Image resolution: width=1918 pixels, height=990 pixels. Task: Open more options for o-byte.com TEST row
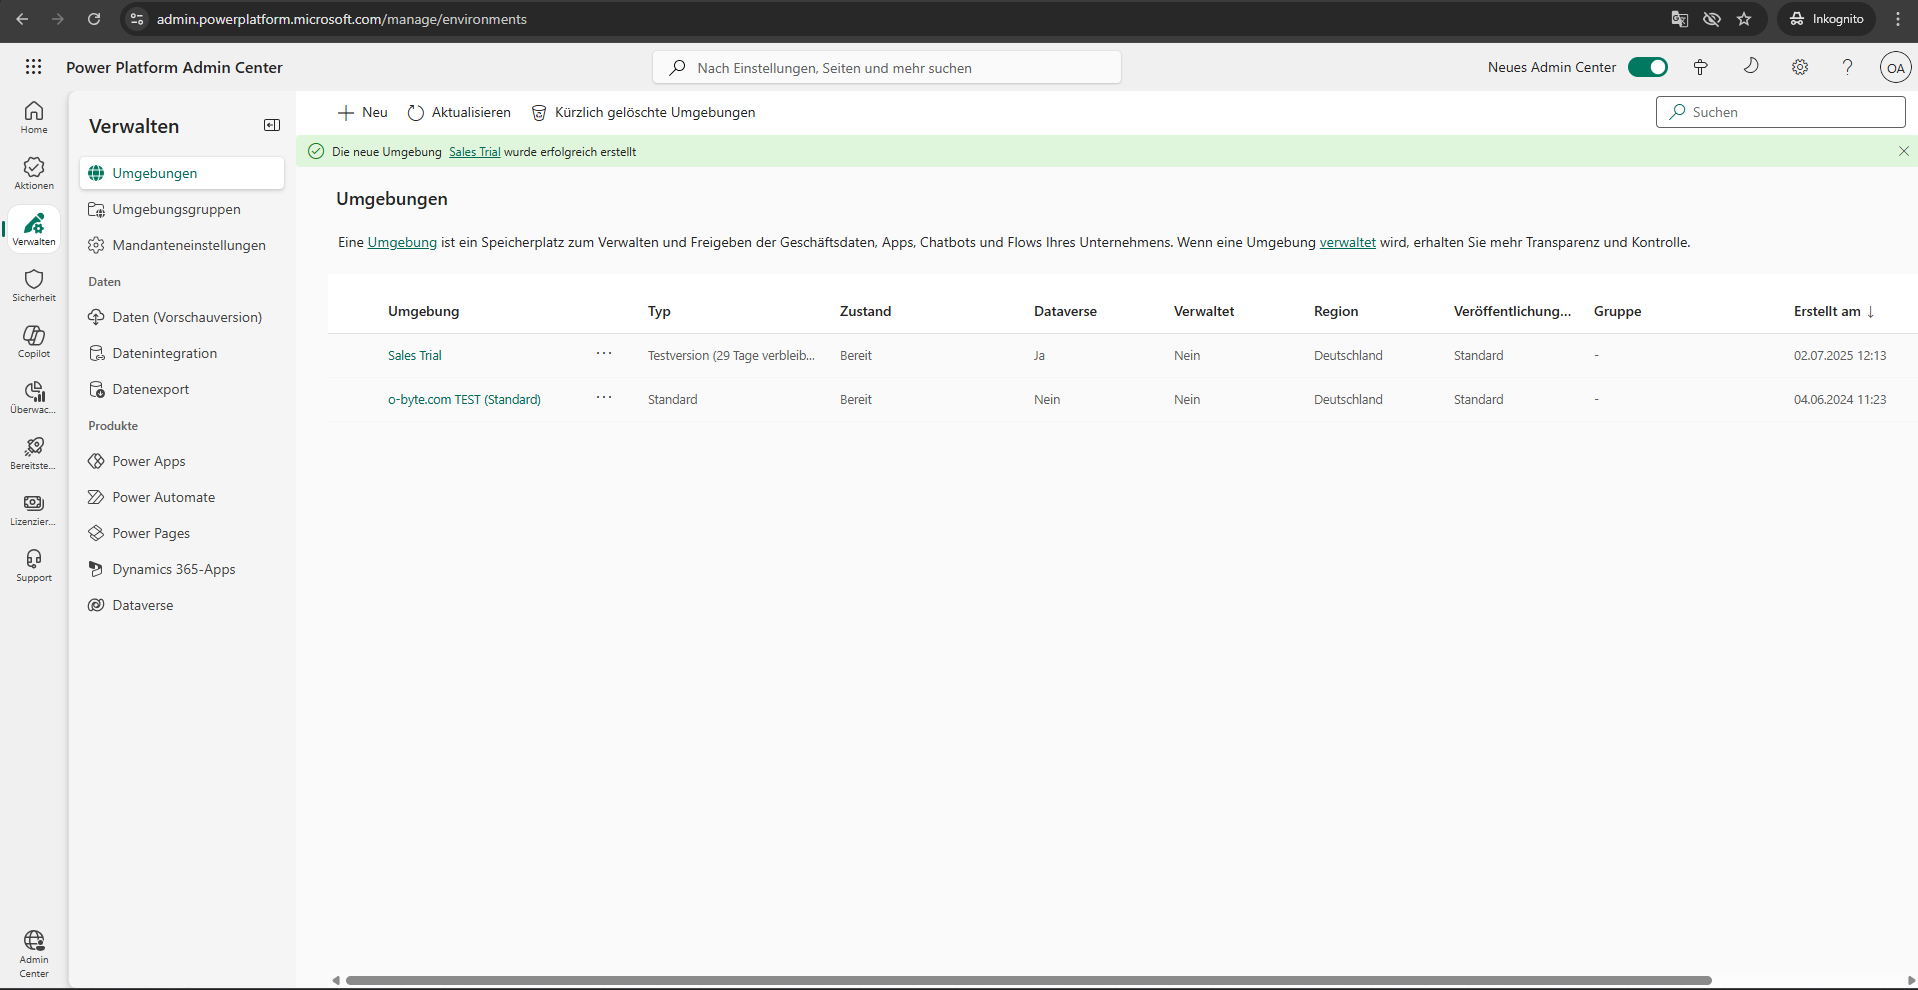pos(604,398)
